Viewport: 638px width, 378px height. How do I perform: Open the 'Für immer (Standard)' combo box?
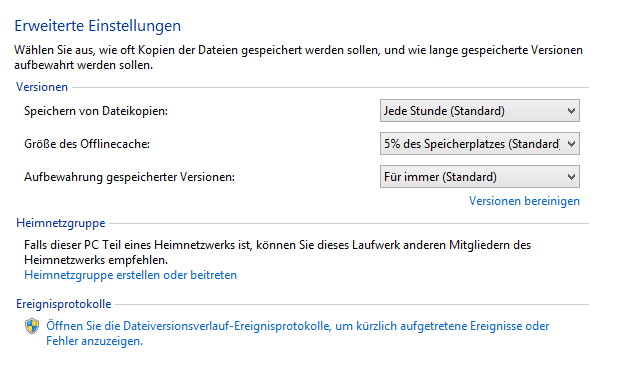click(480, 177)
